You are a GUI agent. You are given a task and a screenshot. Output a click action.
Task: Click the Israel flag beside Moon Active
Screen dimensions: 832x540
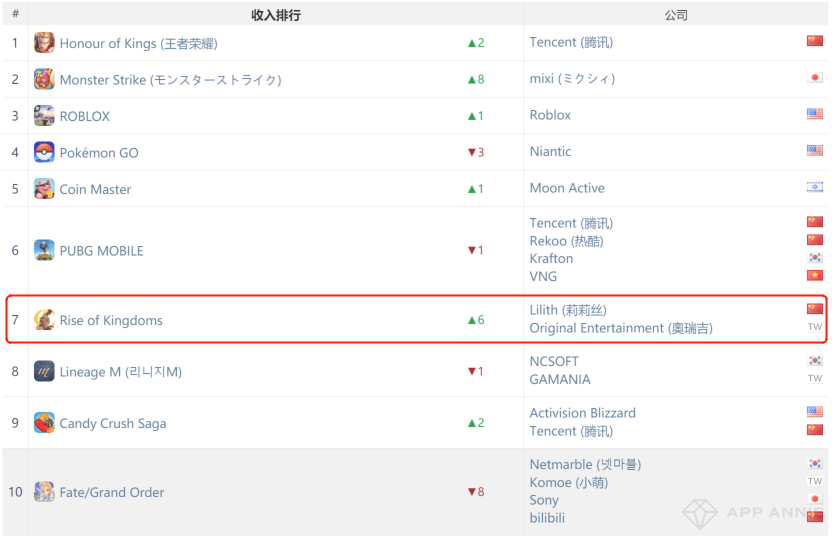814,188
